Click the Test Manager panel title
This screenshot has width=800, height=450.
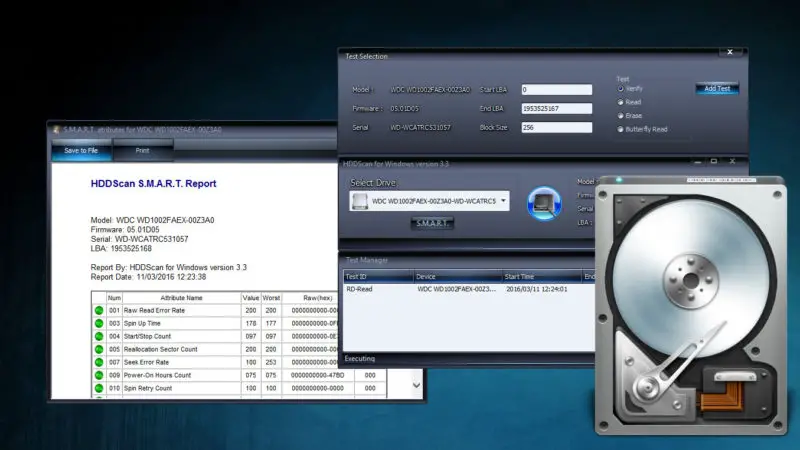pyautogui.click(x=367, y=260)
